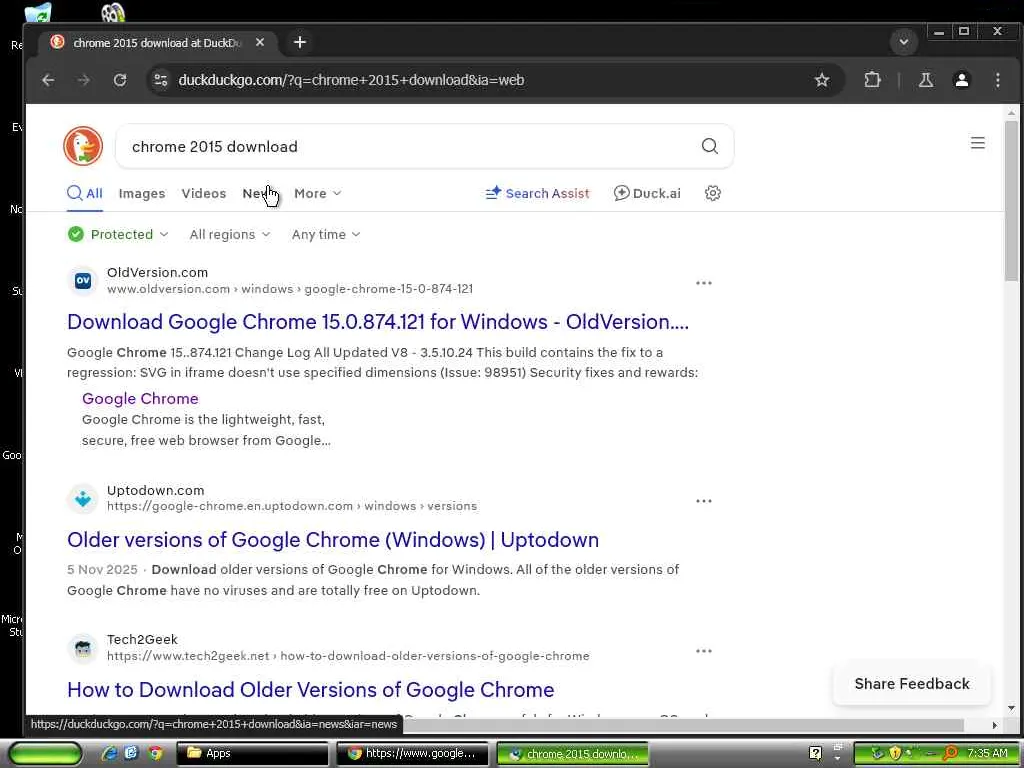The image size is (1024, 768).
Task: Open the Chrome profile avatar
Action: (961, 80)
